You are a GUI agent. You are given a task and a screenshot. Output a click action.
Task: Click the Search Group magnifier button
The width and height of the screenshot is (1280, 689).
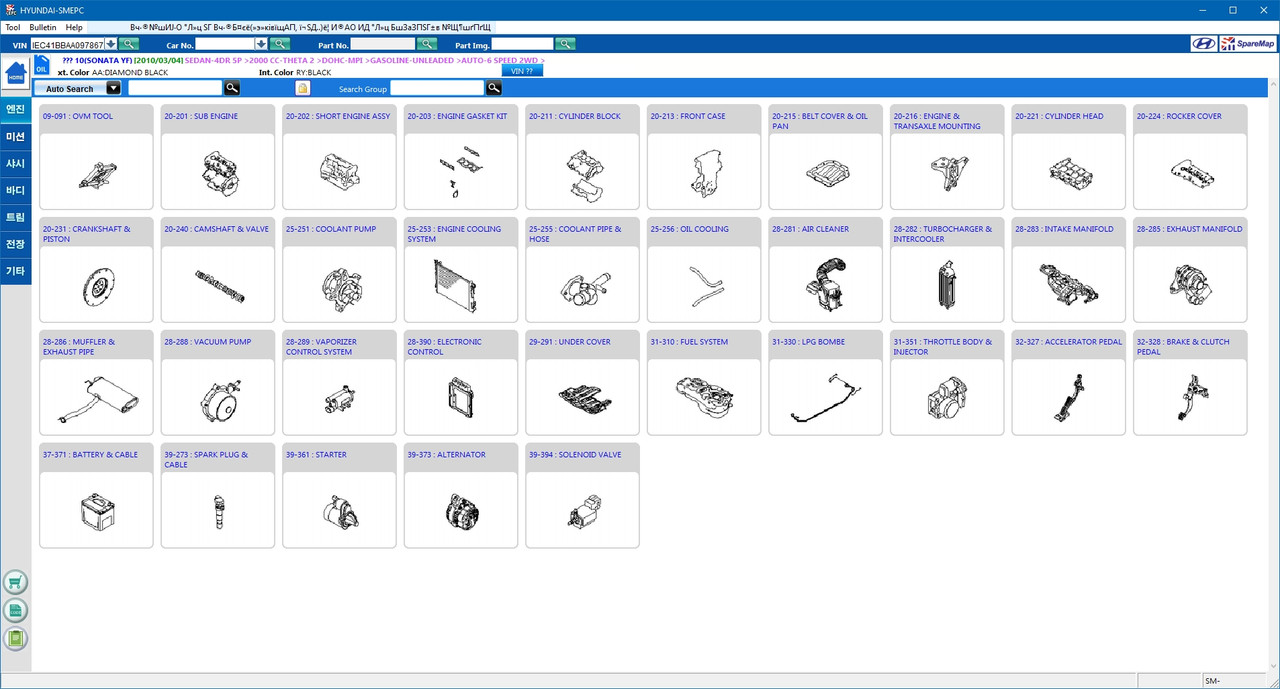tap(494, 88)
